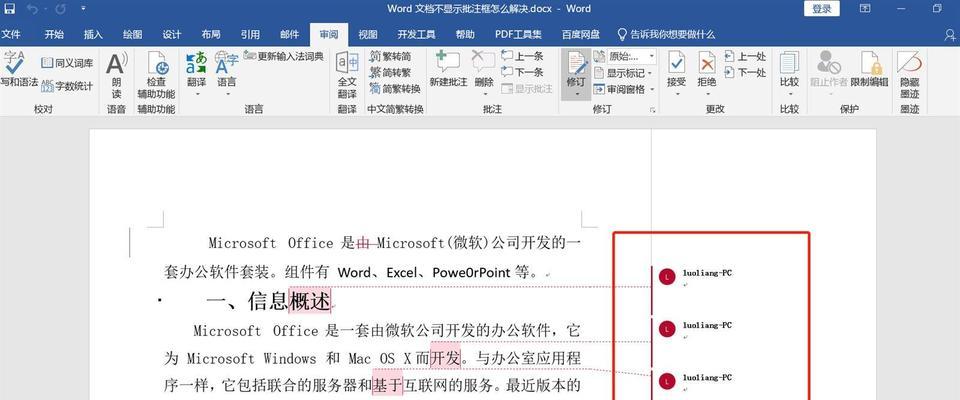Click the 告诉我你想要做什么 search box
The image size is (960, 400).
(666, 34)
